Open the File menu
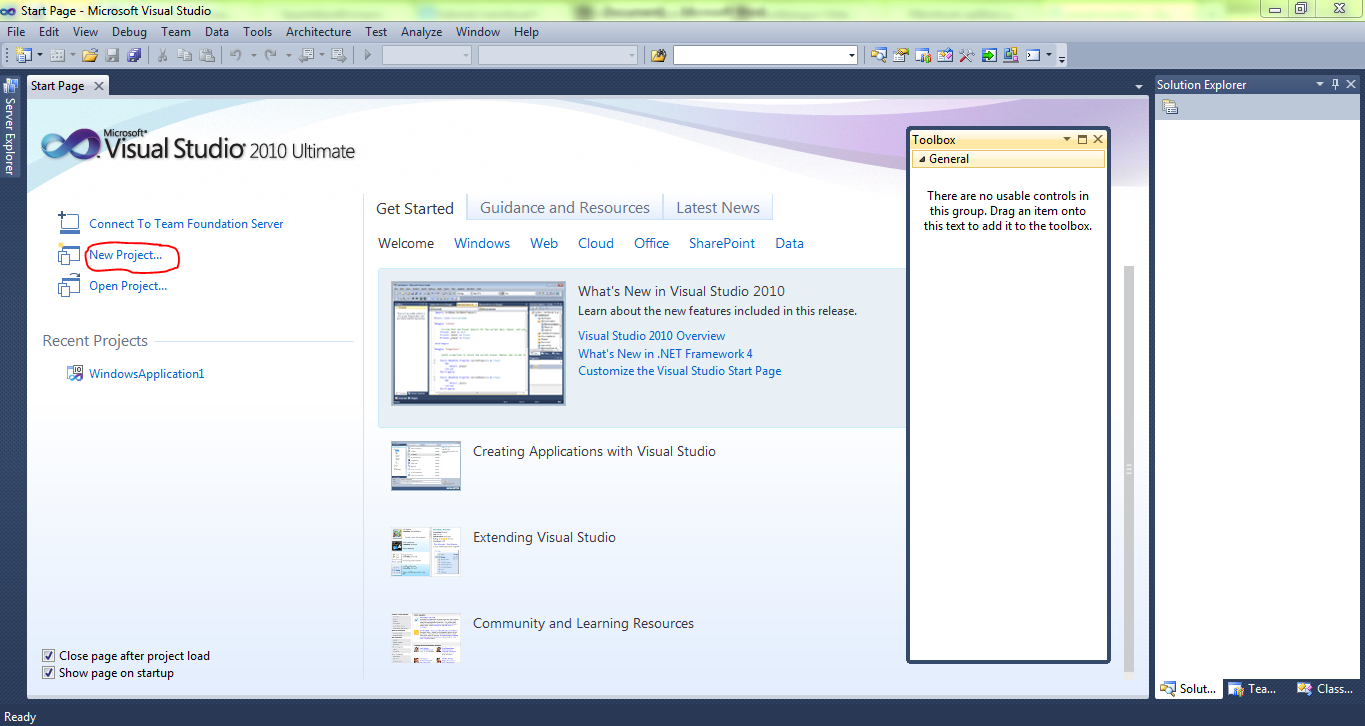 click(16, 32)
